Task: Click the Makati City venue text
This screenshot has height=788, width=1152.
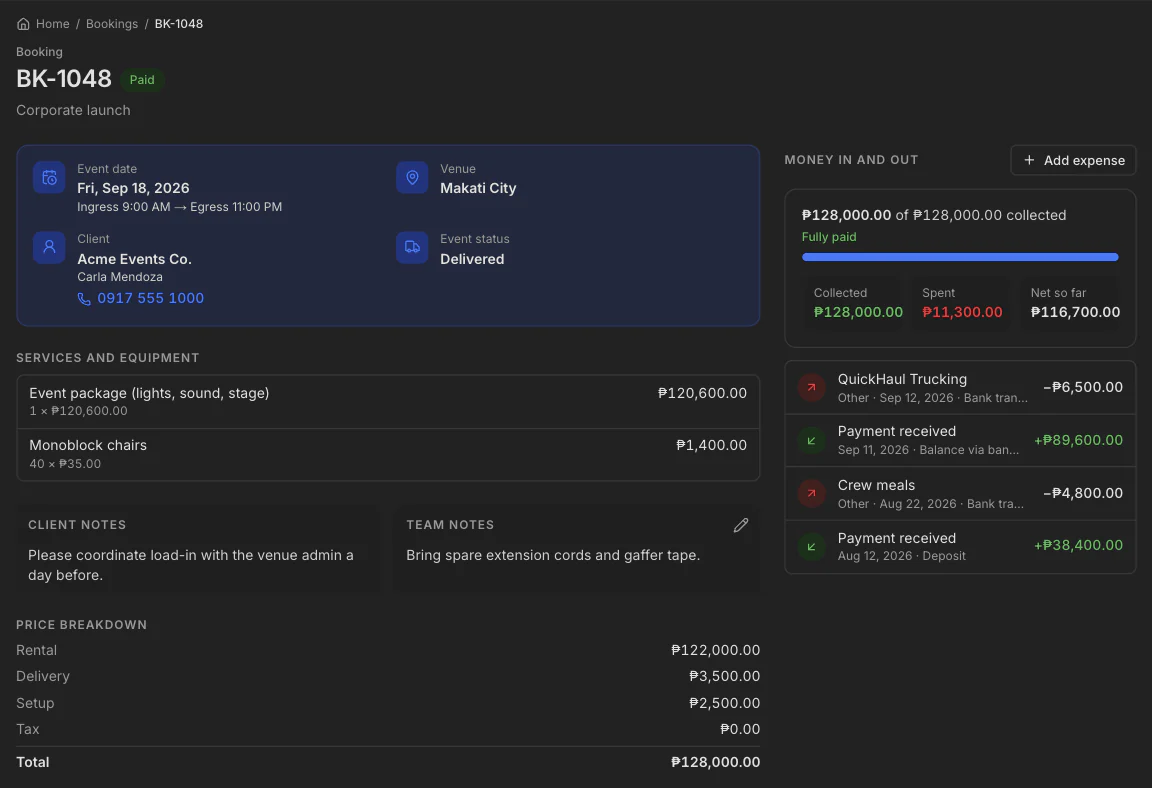Action: (x=478, y=188)
